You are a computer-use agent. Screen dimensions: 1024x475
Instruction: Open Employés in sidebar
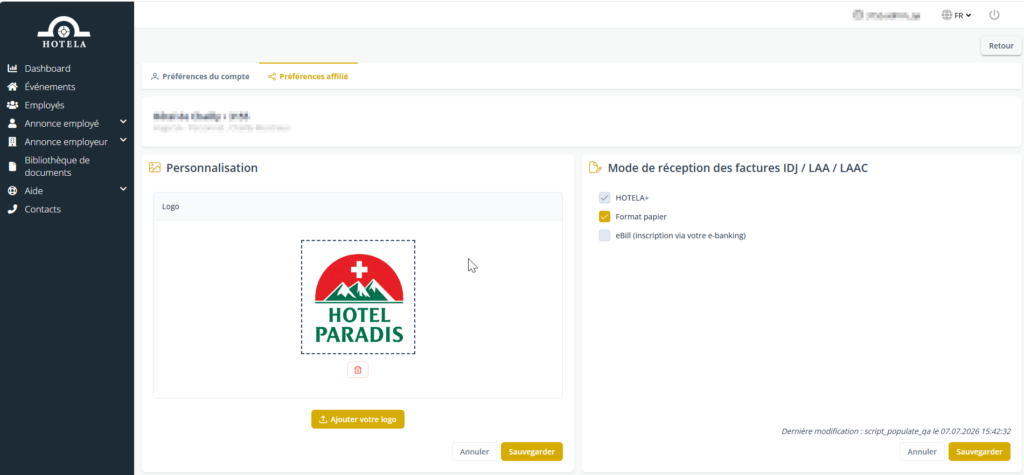[44, 105]
